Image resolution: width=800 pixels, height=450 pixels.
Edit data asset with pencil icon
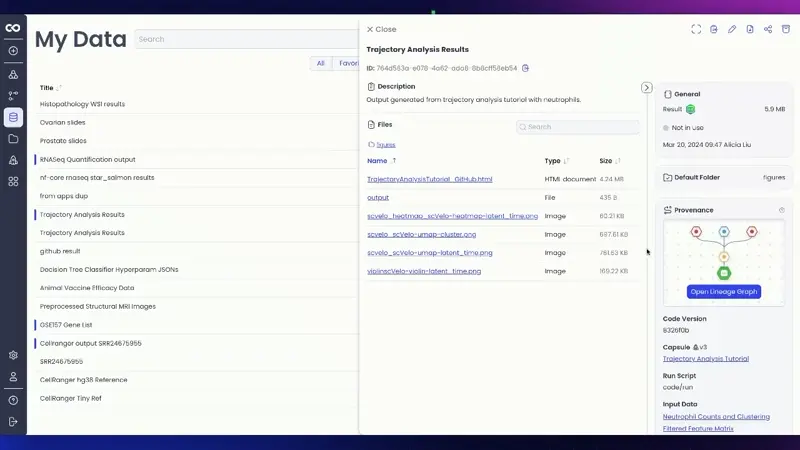732,29
